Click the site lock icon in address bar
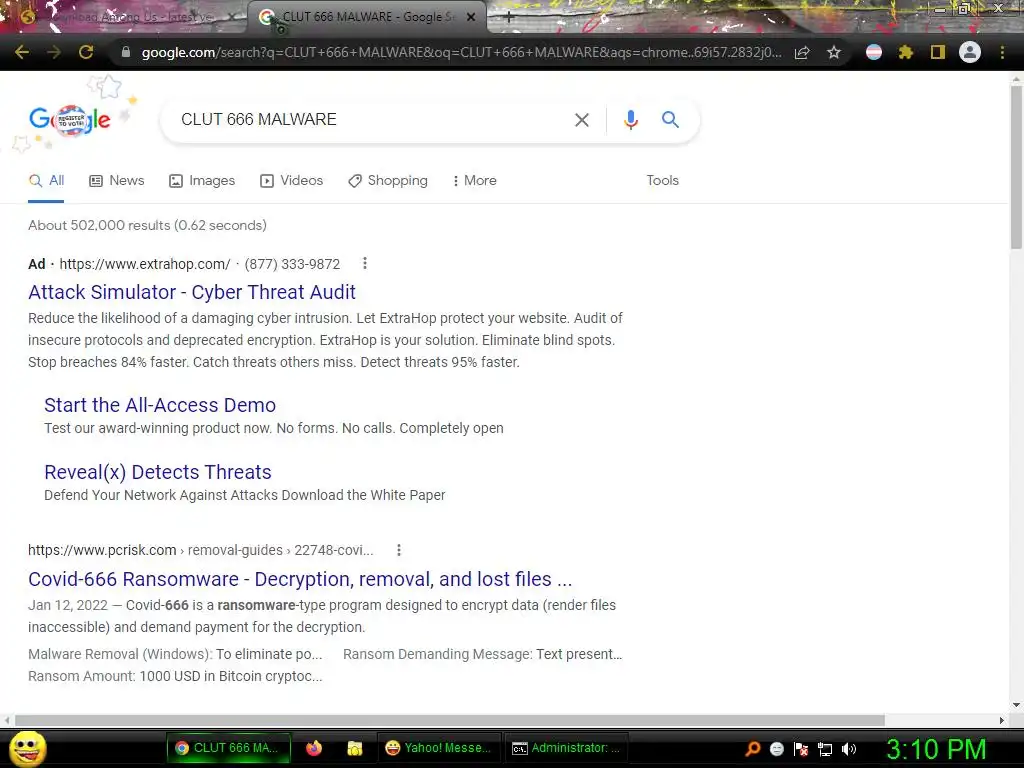Image resolution: width=1024 pixels, height=768 pixels. [126, 52]
